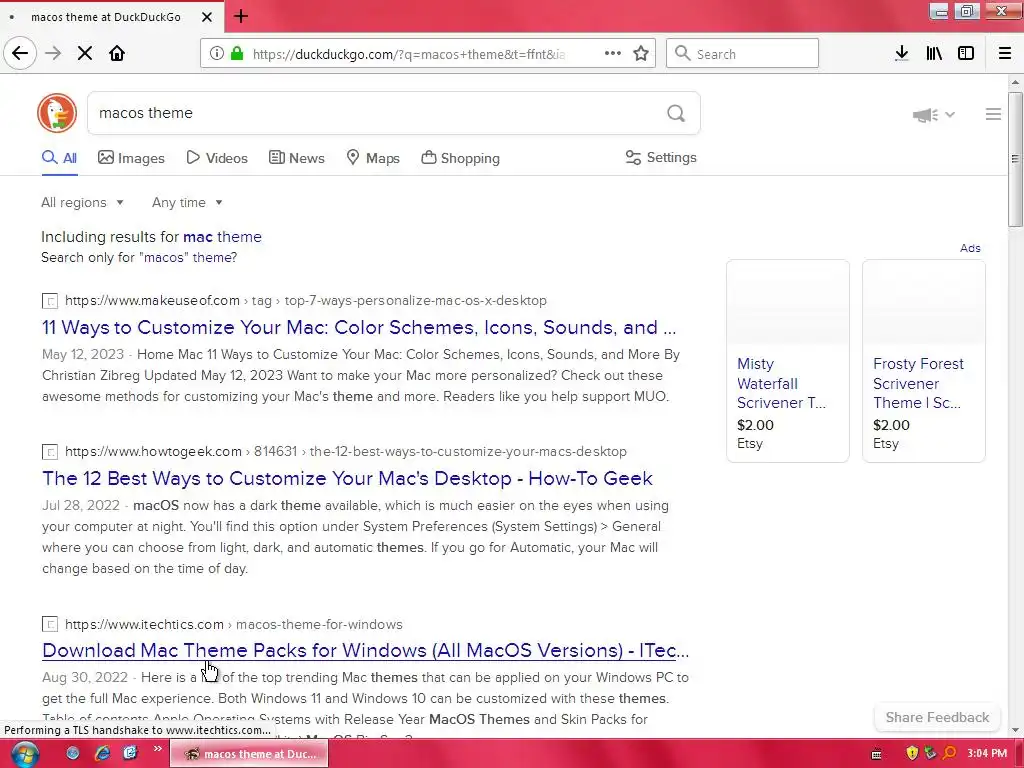Click the green padlock security icon
This screenshot has height=768, width=1024.
coord(238,54)
